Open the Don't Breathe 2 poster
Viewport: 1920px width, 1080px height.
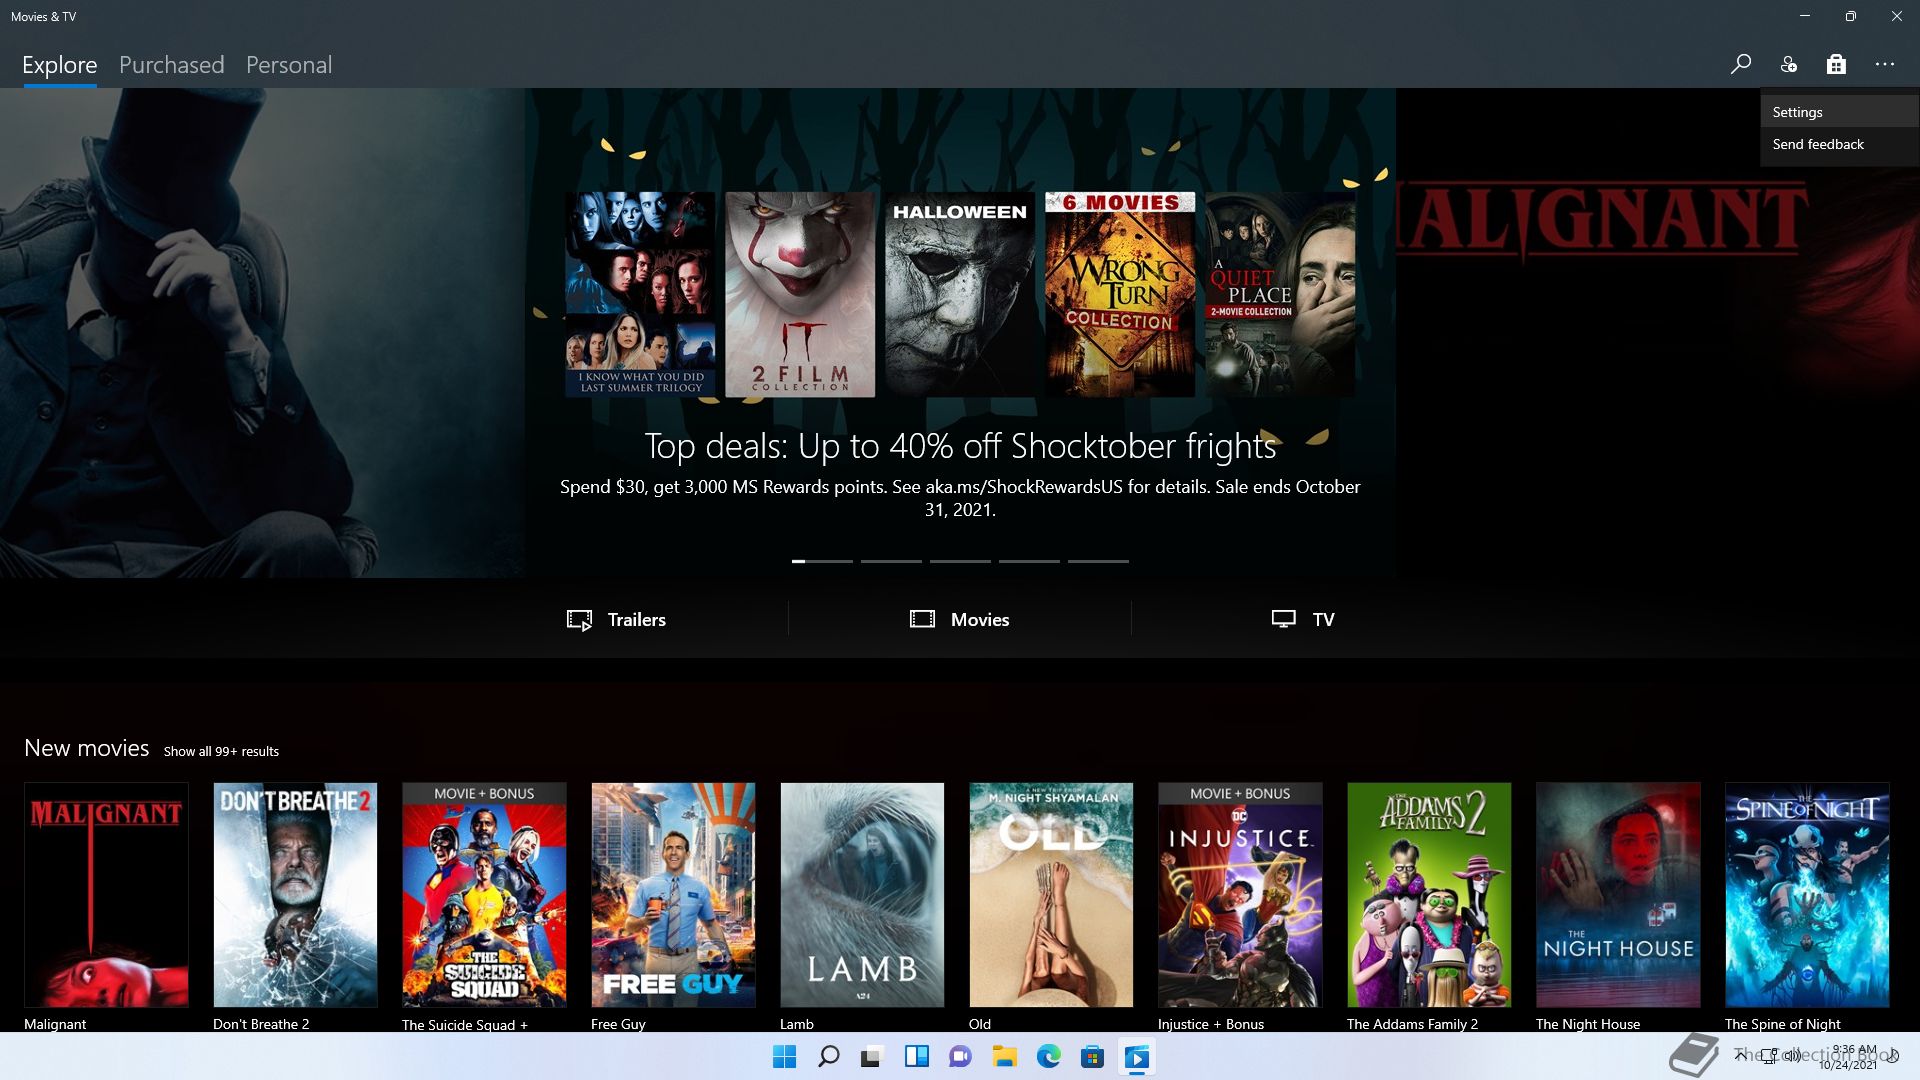tap(295, 895)
